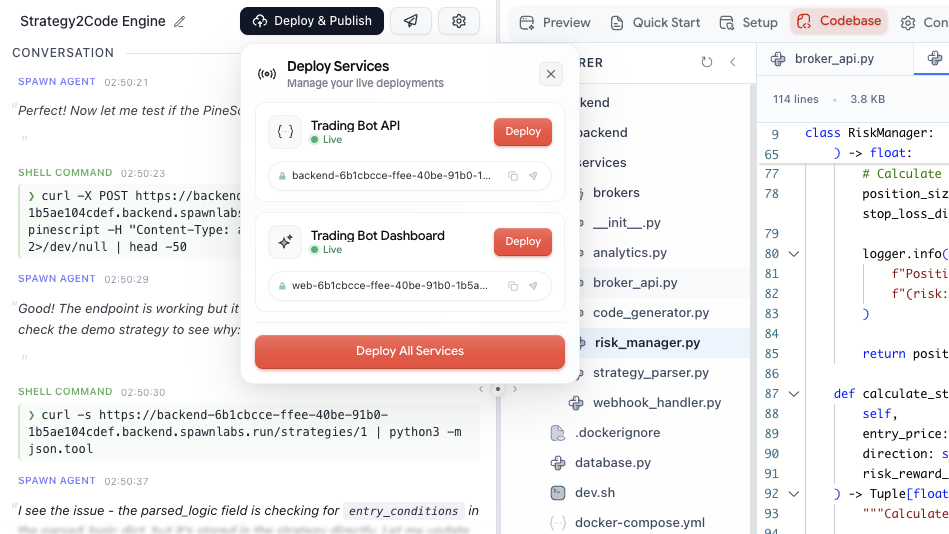
Task: Refresh the file explorer
Action: tap(707, 62)
